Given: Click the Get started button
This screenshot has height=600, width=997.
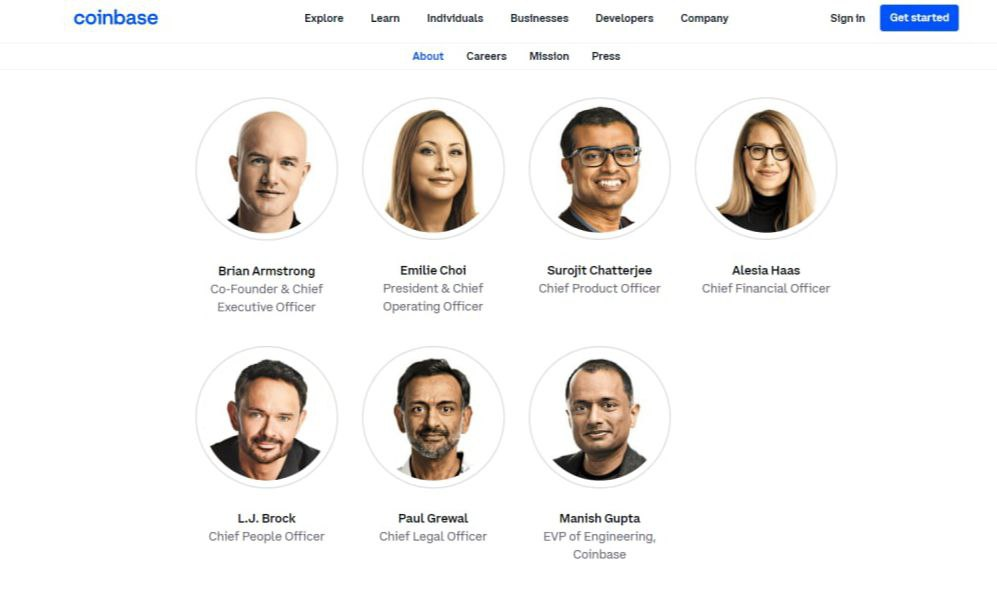Looking at the screenshot, I should (919, 18).
